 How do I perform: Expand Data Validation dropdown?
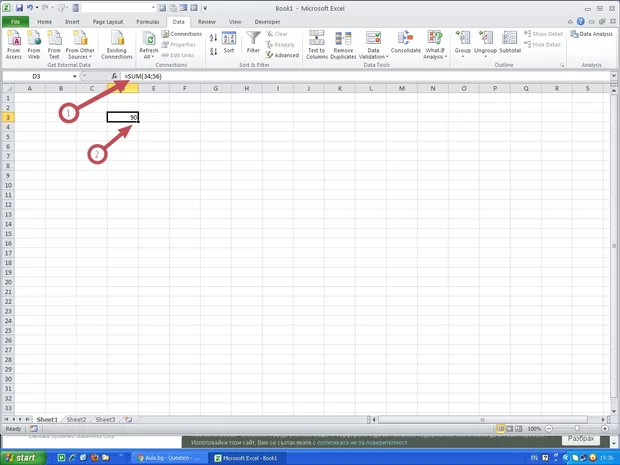(387, 57)
